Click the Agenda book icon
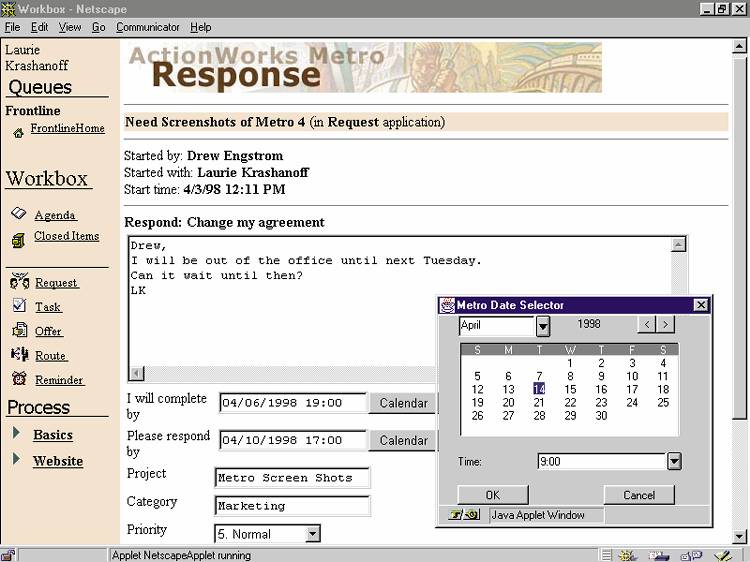The width and height of the screenshot is (750, 562). coord(19,213)
